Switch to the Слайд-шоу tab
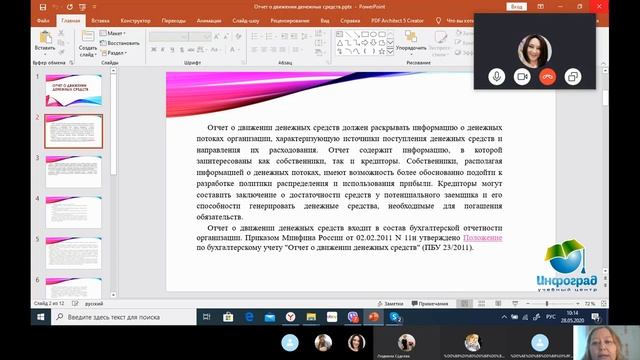Viewport: 640px width, 360px height. click(x=246, y=20)
